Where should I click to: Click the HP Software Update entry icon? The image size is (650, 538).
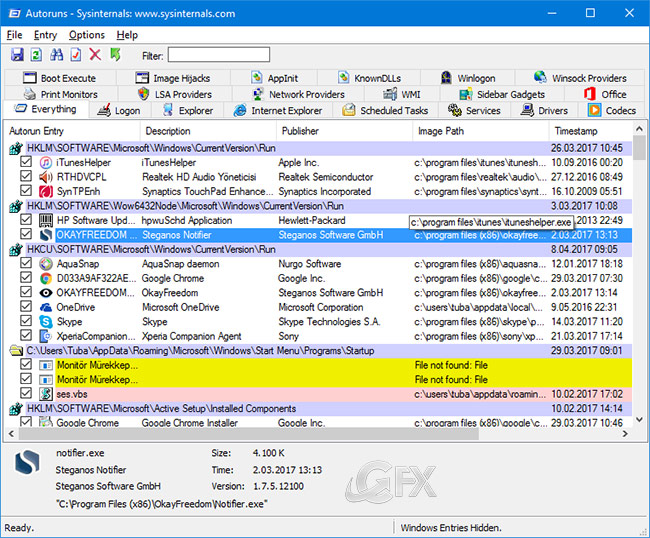[x=46, y=221]
